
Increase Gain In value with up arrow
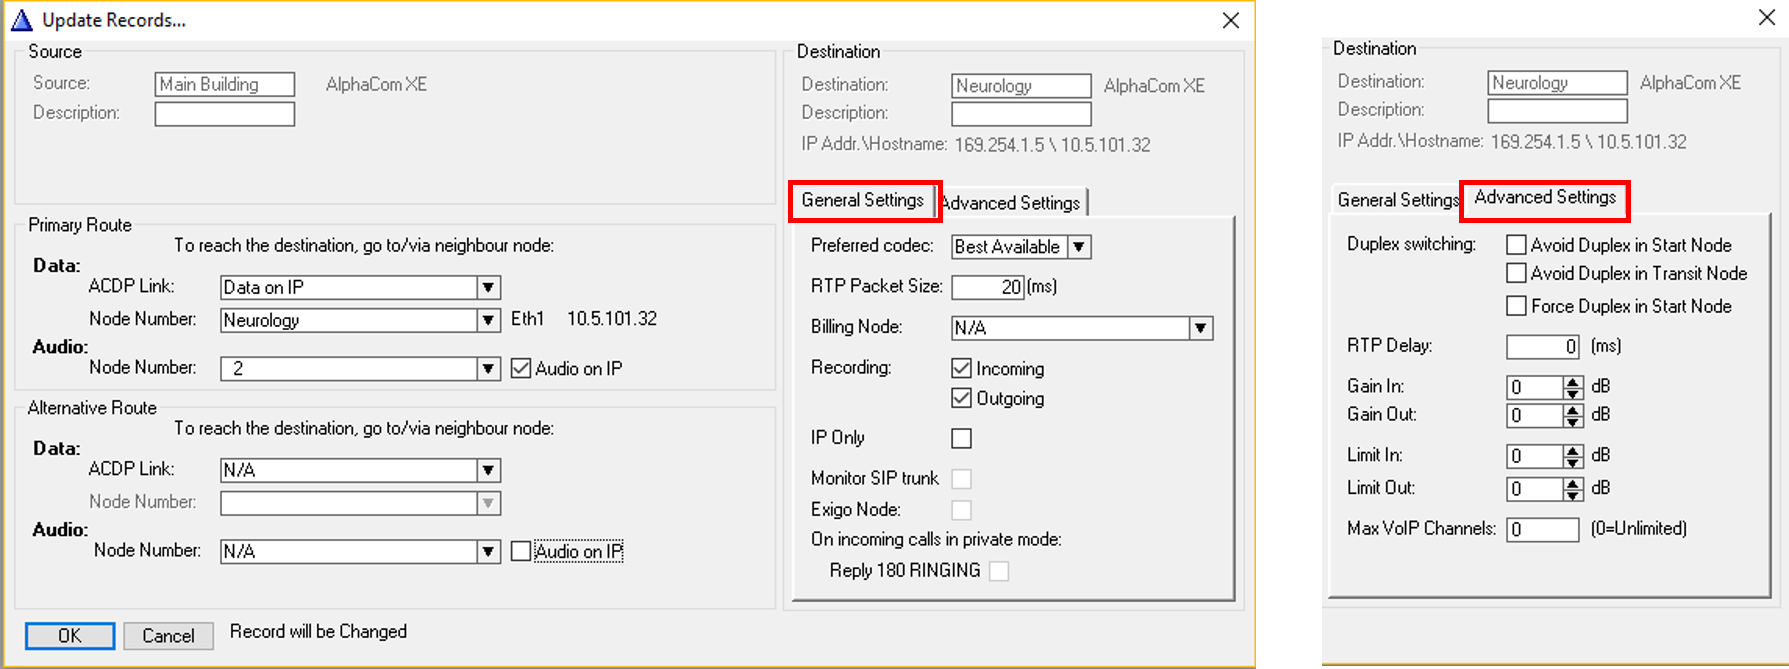pyautogui.click(x=1573, y=382)
